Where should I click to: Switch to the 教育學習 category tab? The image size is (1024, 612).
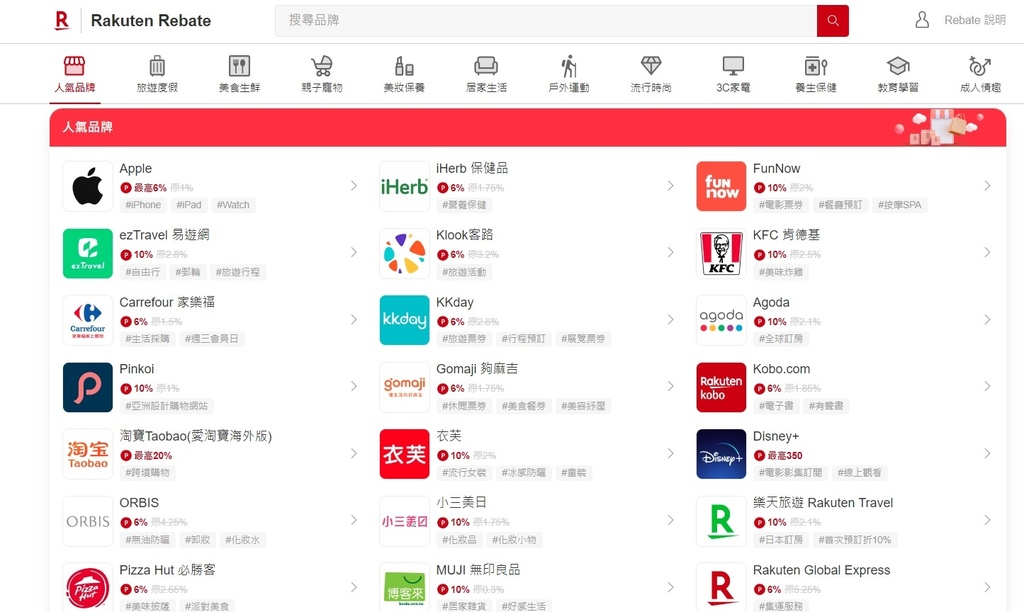(x=898, y=74)
